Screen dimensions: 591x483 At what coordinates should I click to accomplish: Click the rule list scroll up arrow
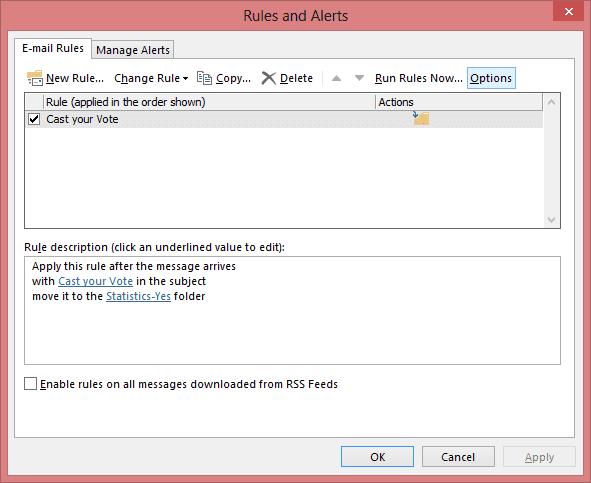(x=551, y=102)
